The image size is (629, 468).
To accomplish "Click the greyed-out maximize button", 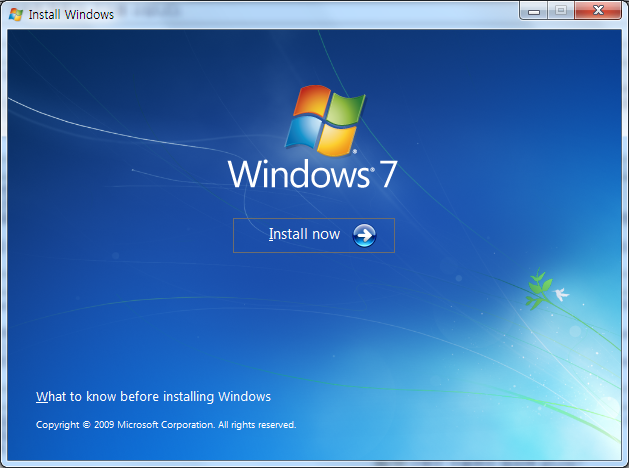I will (560, 11).
